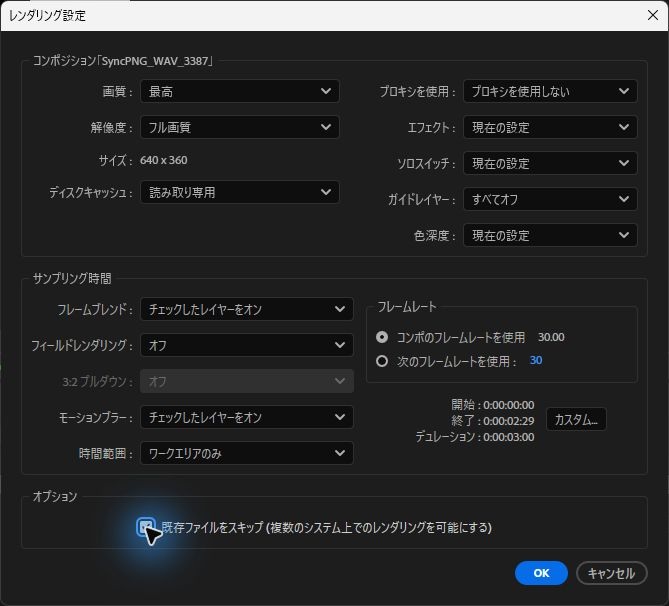This screenshot has width=669, height=606.
Task: Click the size value 640 x 360
Action: (x=164, y=160)
